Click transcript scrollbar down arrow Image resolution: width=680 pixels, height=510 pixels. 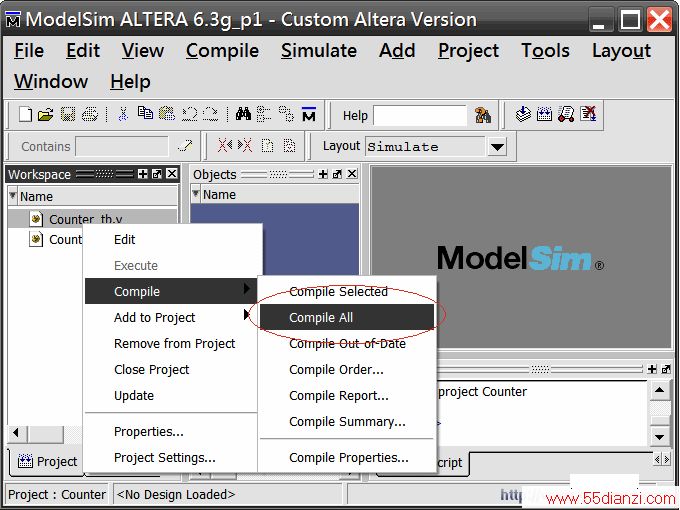(x=659, y=436)
